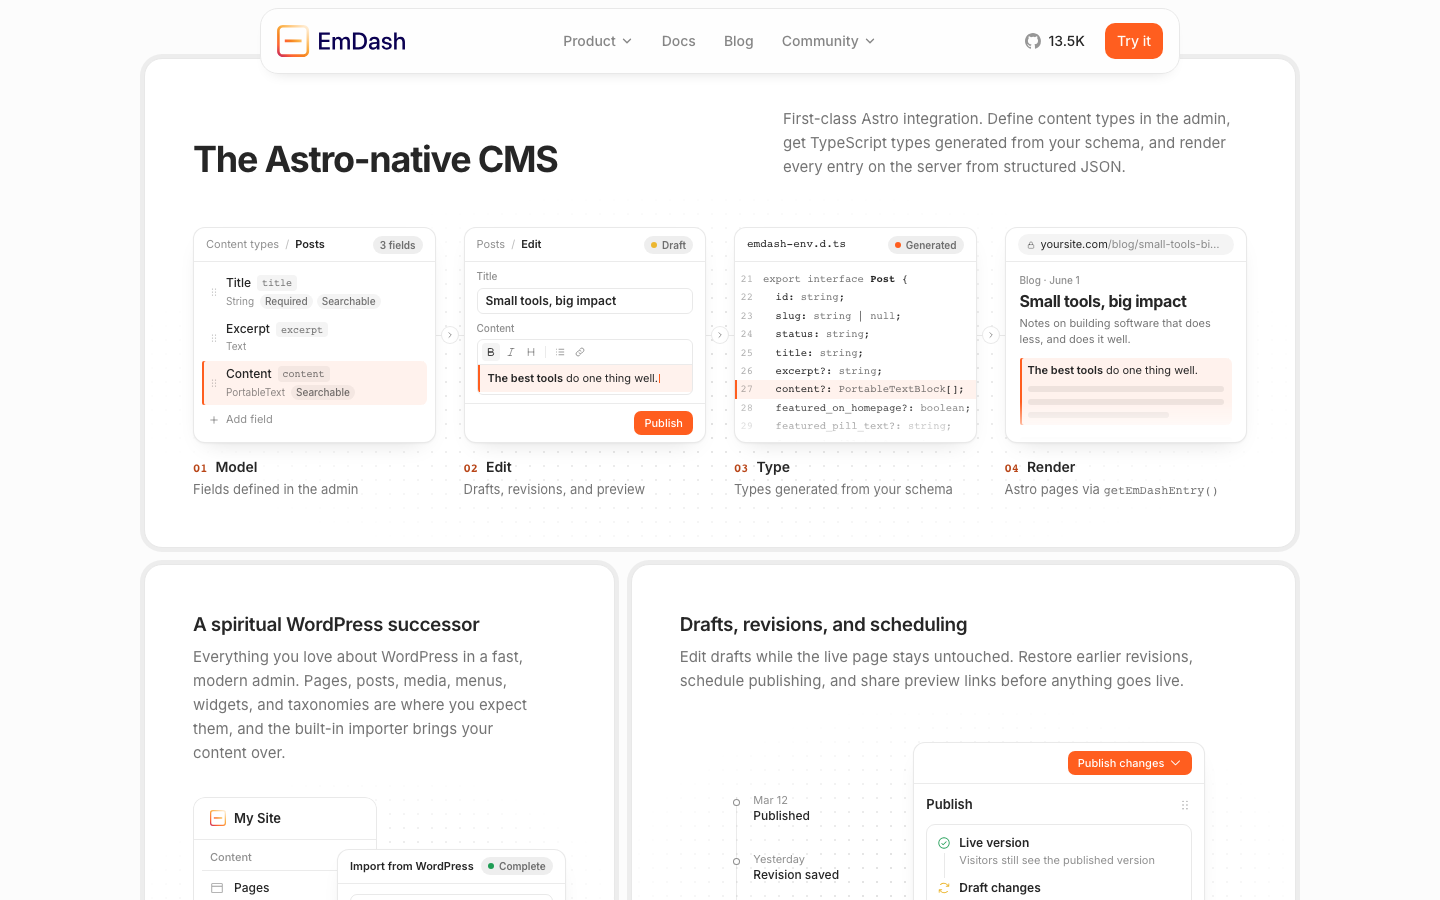Viewport: 1440px width, 900px height.
Task: Click the Posts breadcrumb in the Edit card
Action: [x=491, y=244]
